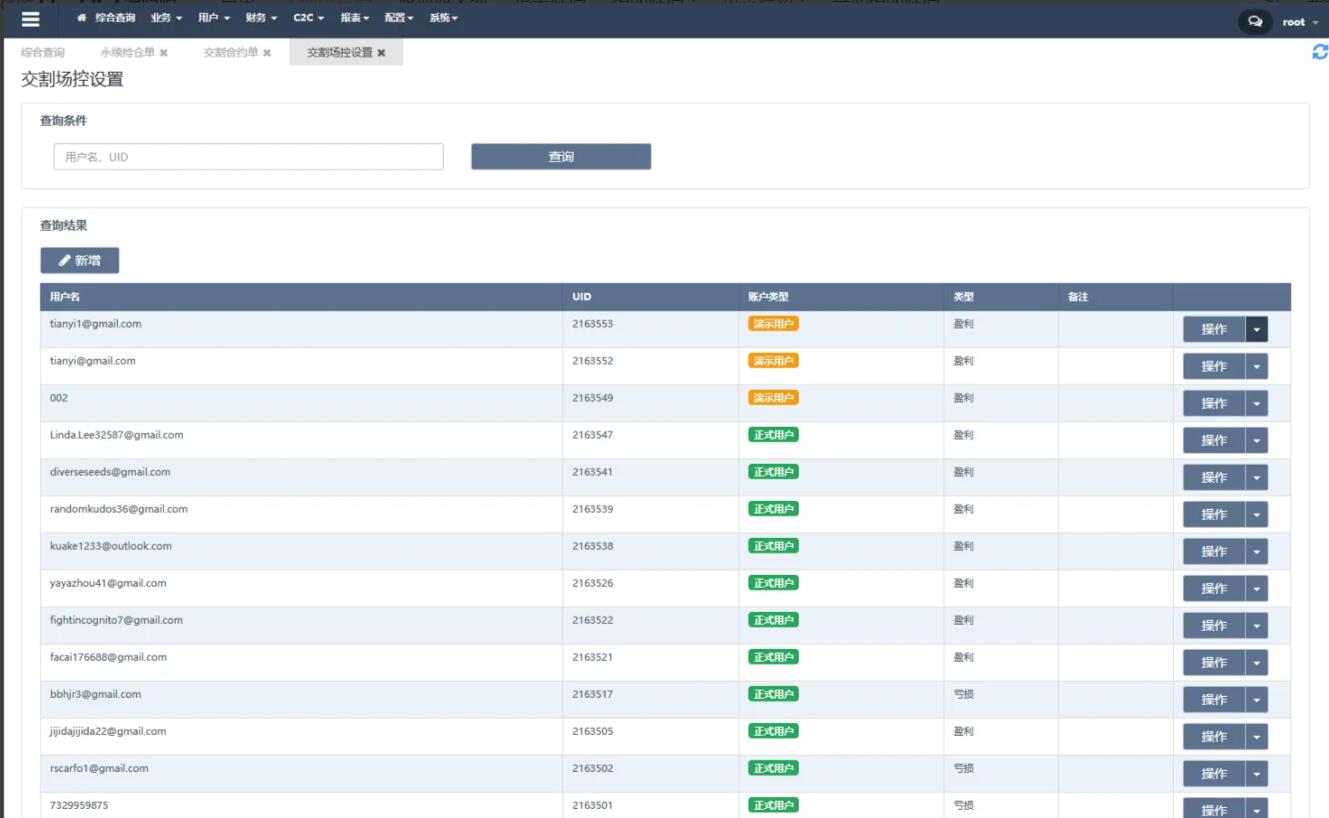Close the 交割合约单 tab

(x=267, y=53)
